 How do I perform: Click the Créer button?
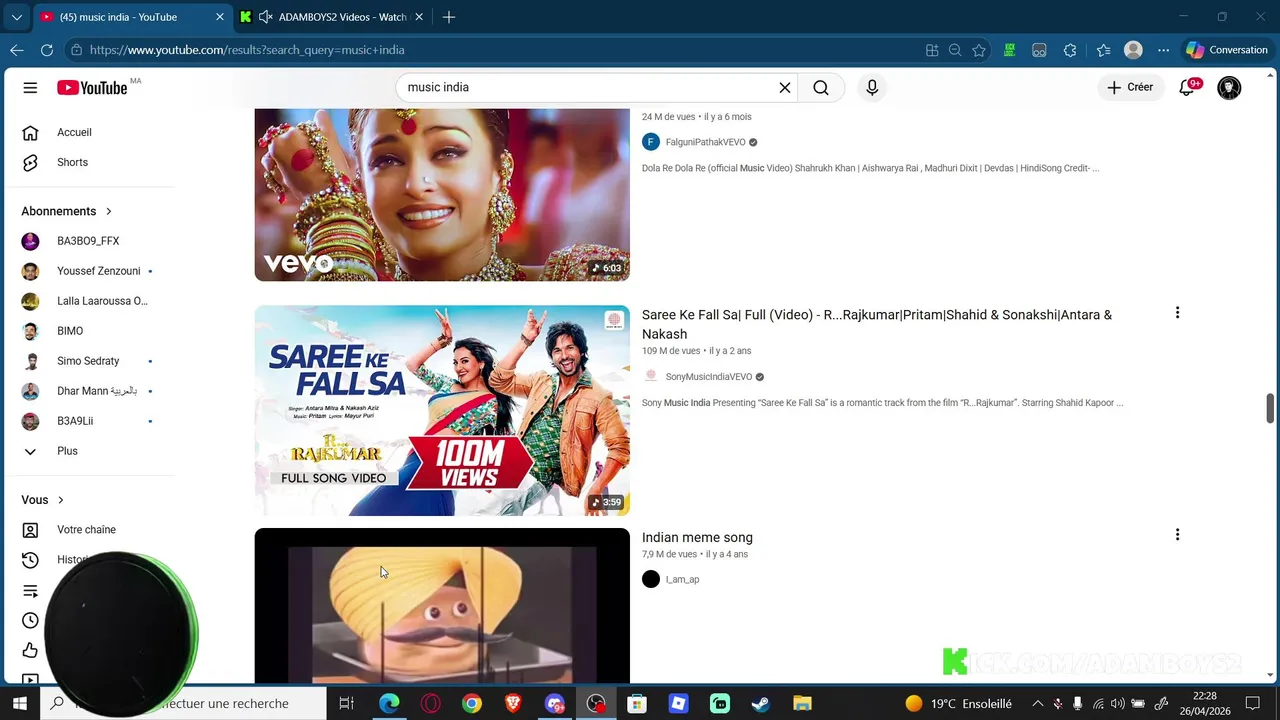[1130, 88]
